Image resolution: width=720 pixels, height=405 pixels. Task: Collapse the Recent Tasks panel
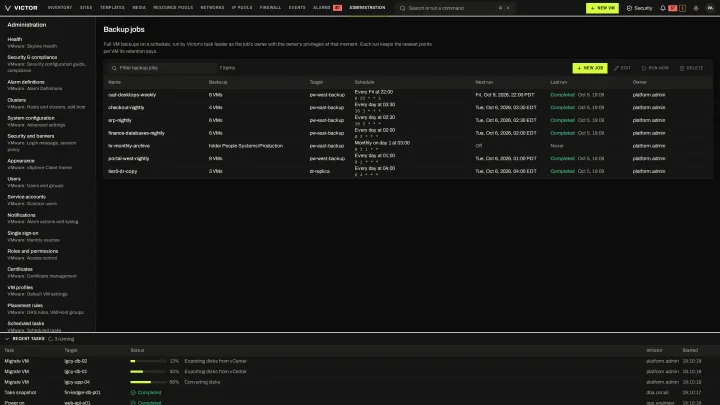7,339
